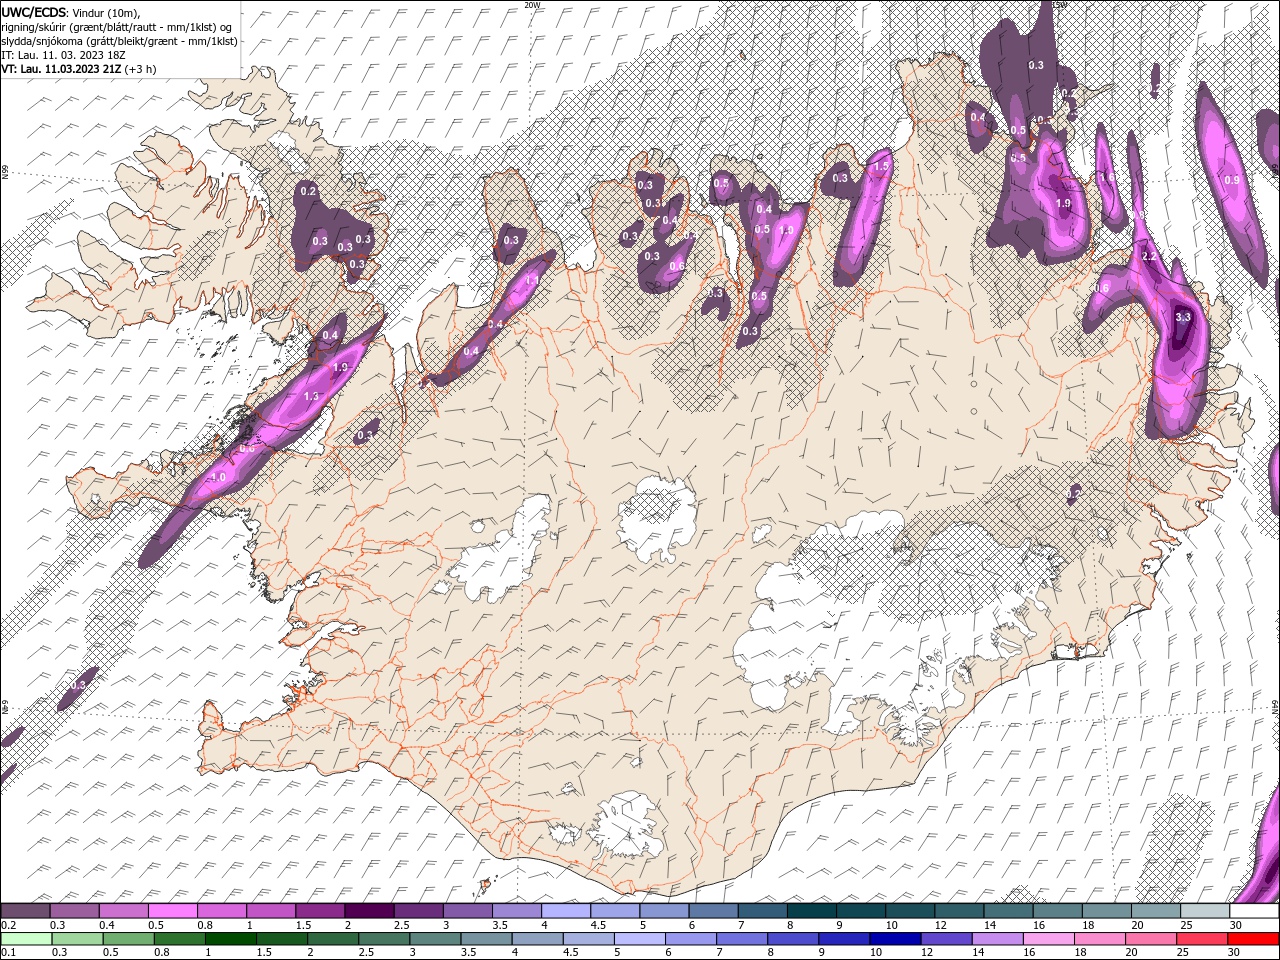The height and width of the screenshot is (960, 1280).
Task: Pick the light green 0.1 swatch in rain legend
Action: pyautogui.click(x=26, y=938)
